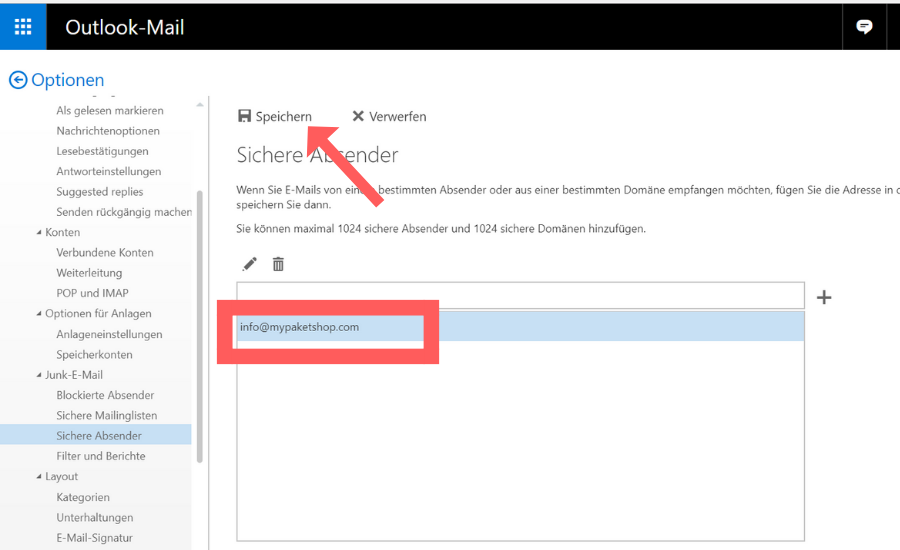This screenshot has width=900, height=550.
Task: Open the app launcher waffle icon
Action: click(x=23, y=26)
